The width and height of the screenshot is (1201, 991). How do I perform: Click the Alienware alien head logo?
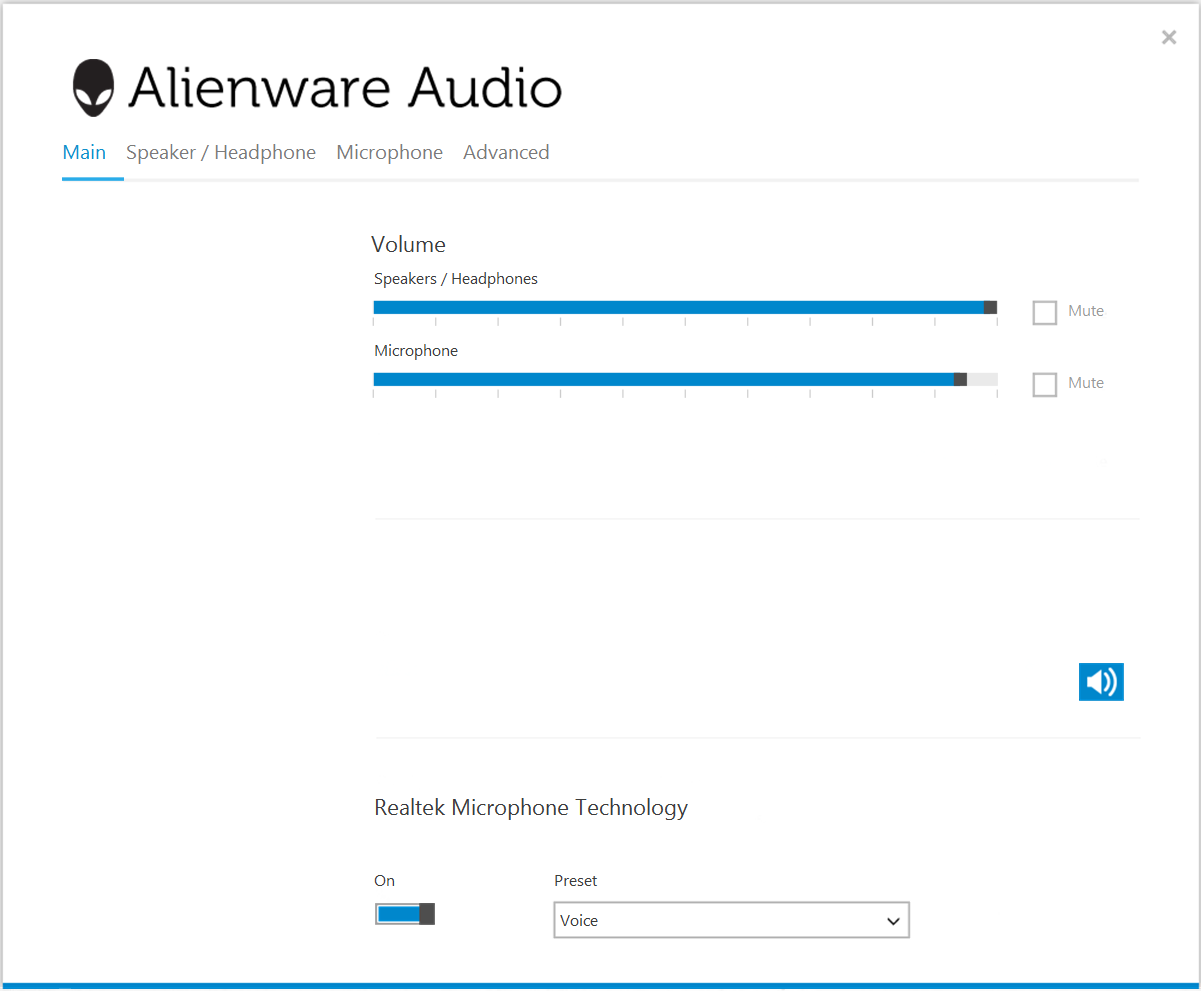coord(94,88)
